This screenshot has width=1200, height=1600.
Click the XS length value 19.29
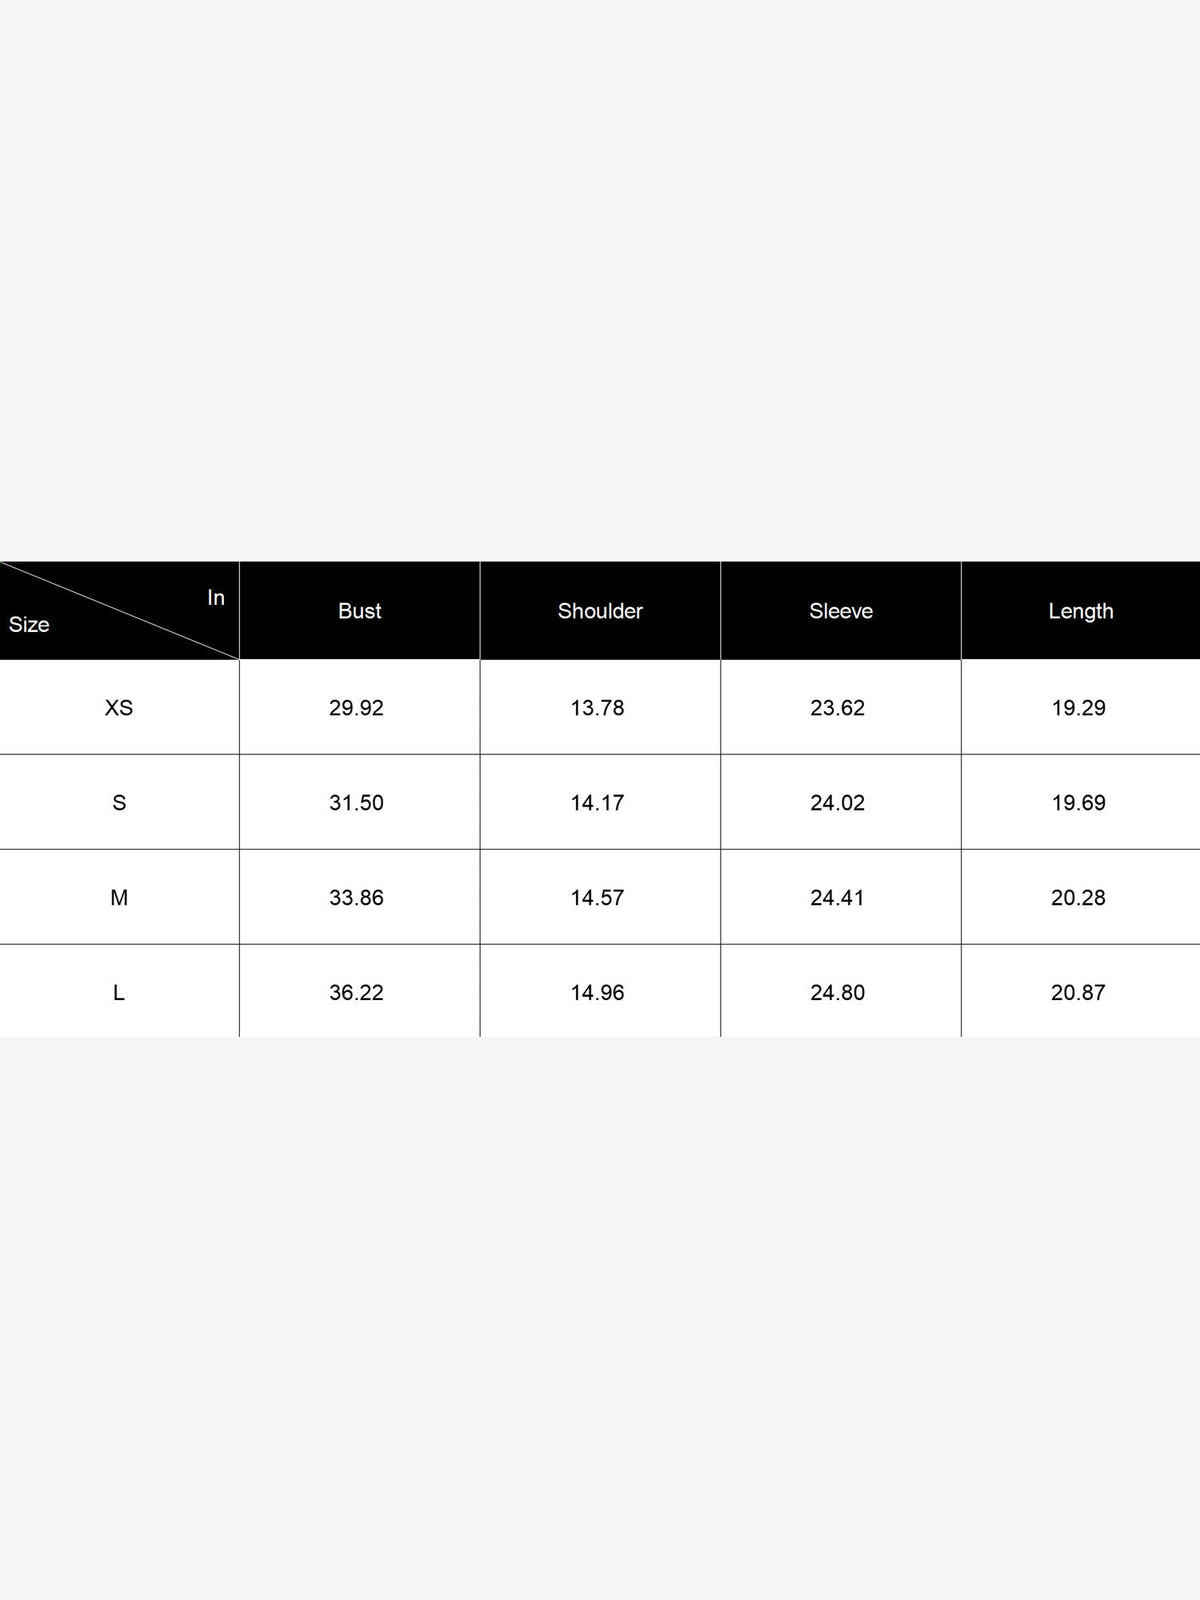[1079, 708]
